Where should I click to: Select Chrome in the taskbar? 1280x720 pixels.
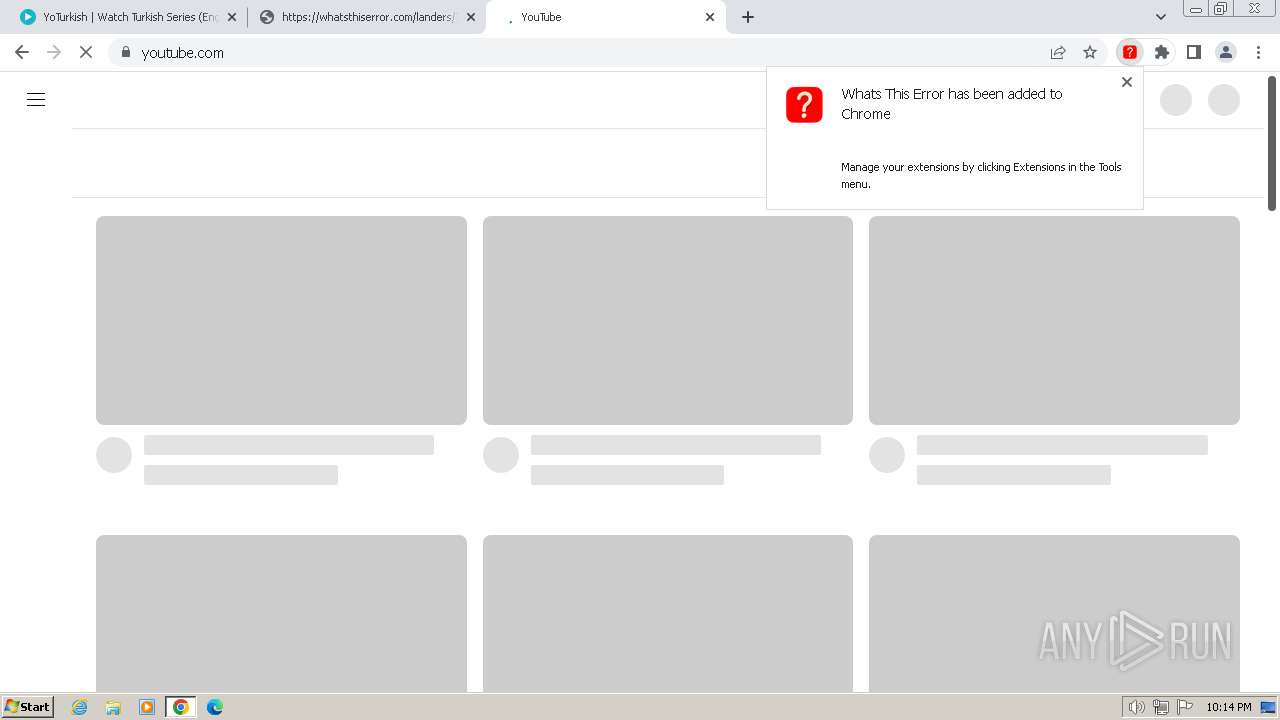[x=180, y=707]
